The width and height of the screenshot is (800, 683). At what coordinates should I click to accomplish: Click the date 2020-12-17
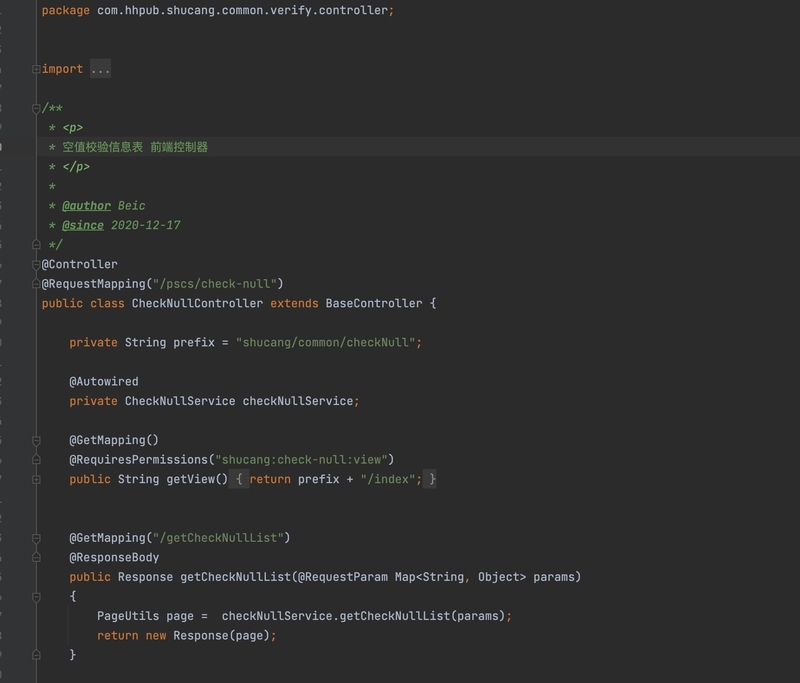[145, 225]
